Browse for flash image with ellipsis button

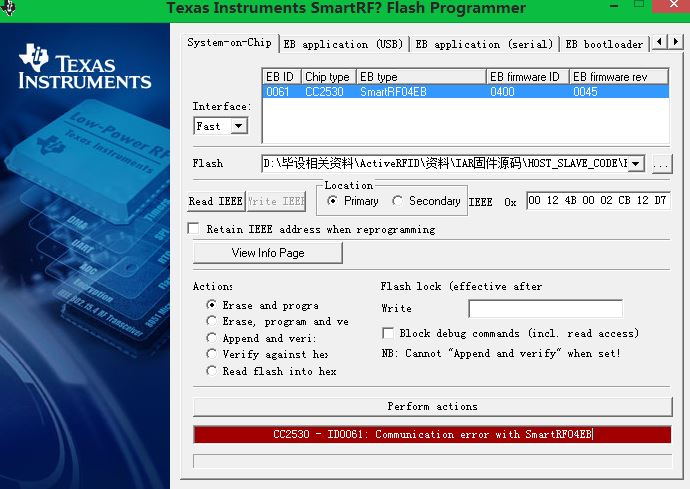tap(661, 164)
